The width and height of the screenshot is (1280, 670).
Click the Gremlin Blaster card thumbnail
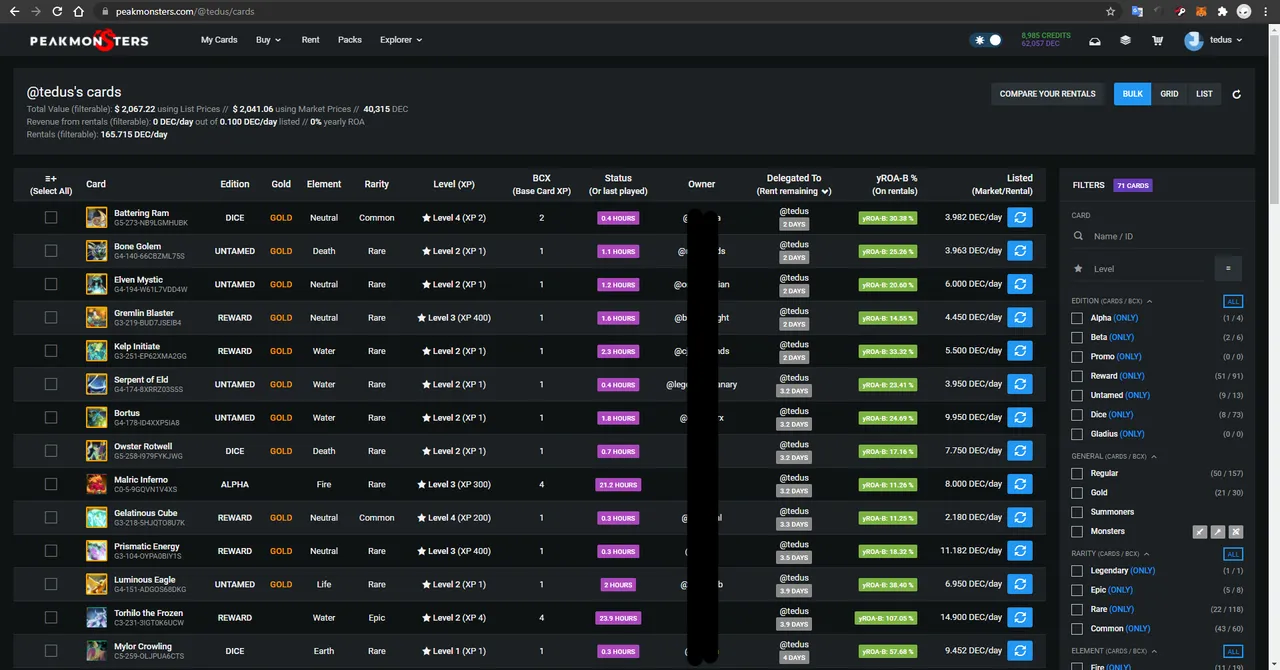pyautogui.click(x=96, y=317)
